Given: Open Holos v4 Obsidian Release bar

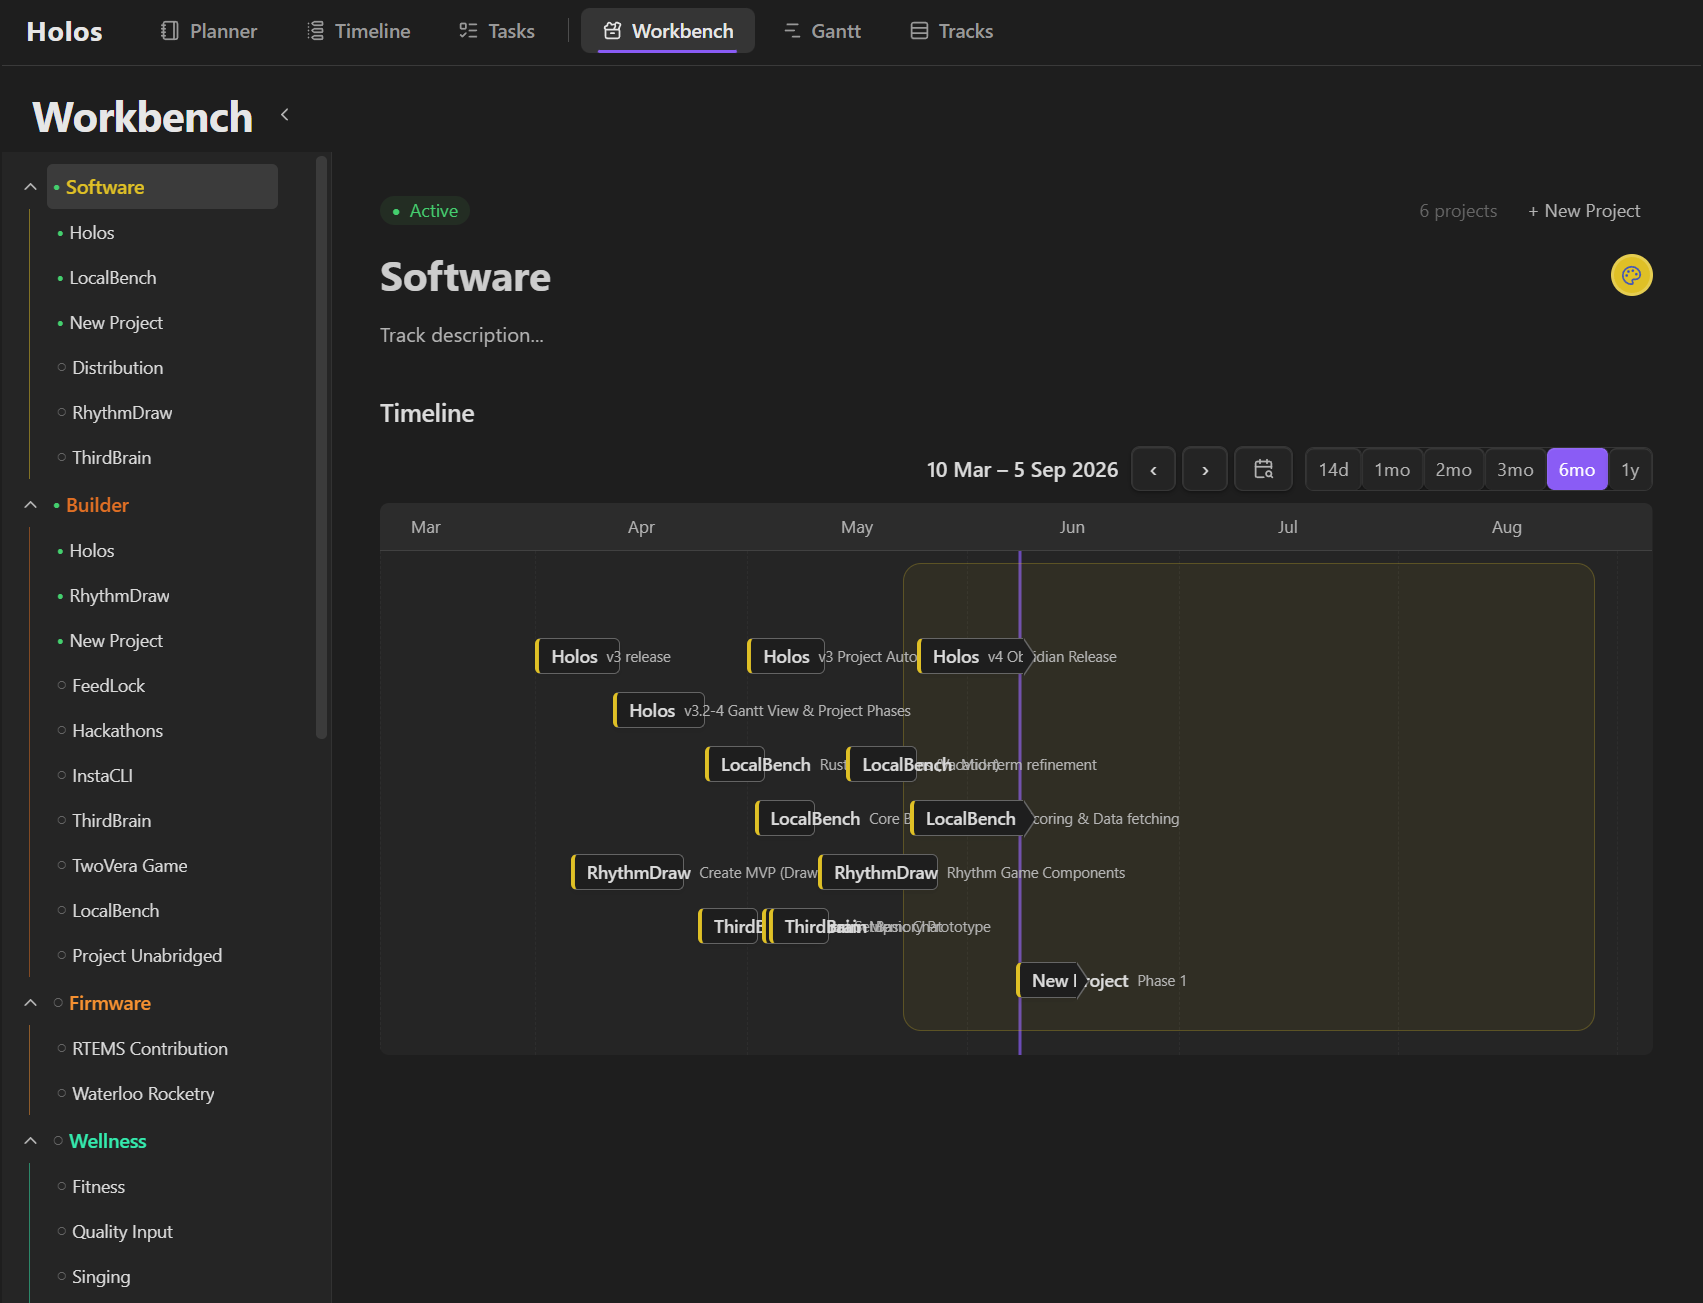Looking at the screenshot, I should (x=976, y=656).
